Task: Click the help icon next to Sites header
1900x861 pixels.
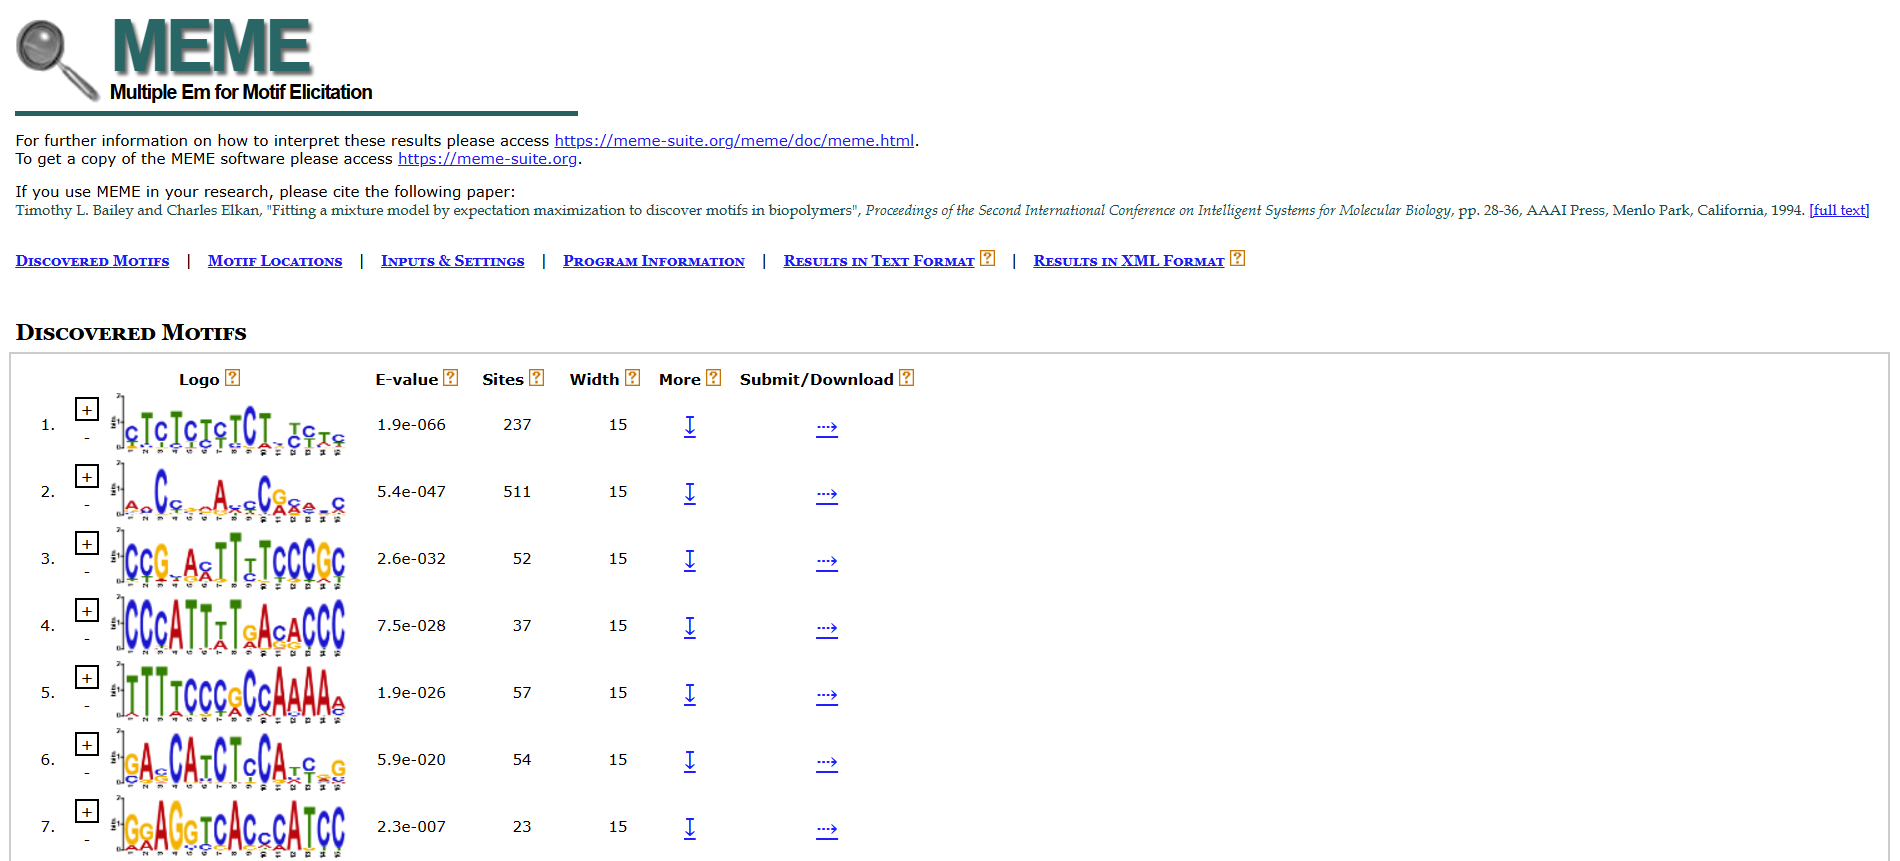Action: tap(537, 378)
